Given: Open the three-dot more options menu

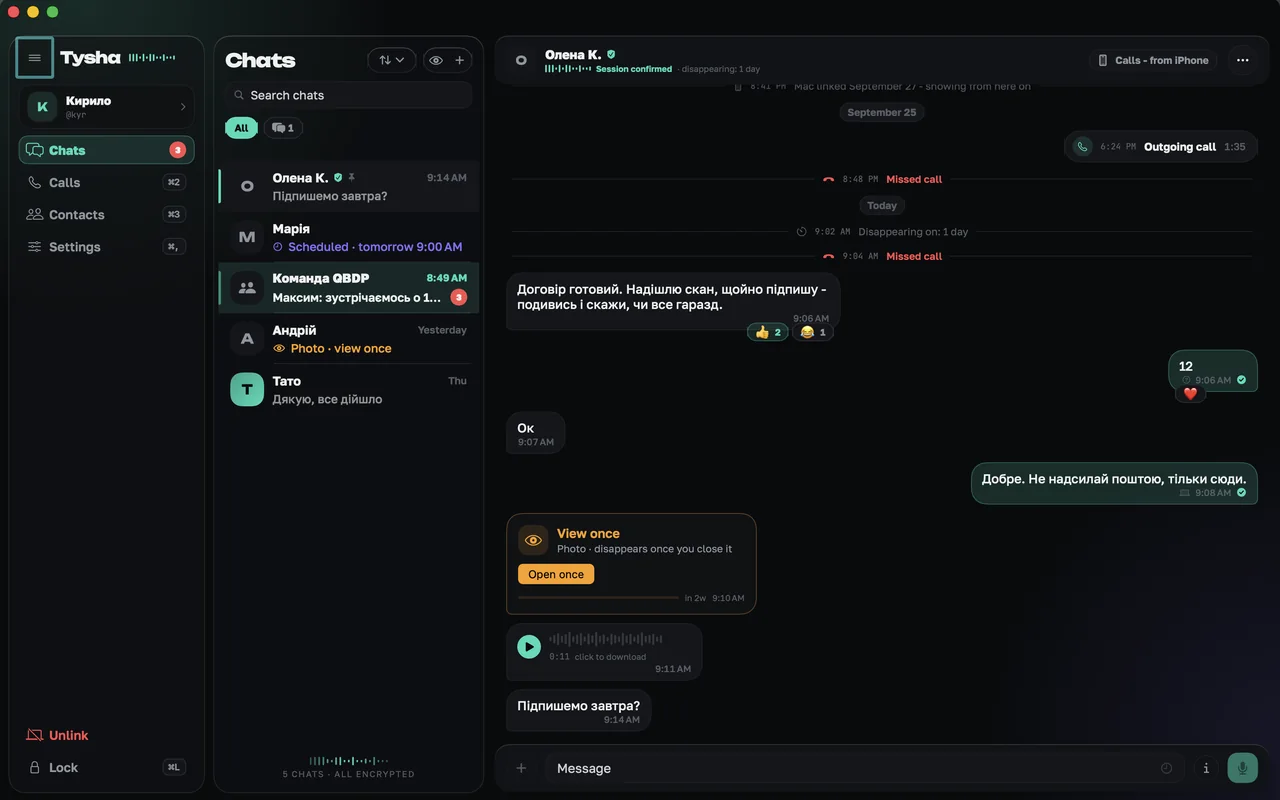Looking at the screenshot, I should click(1242, 60).
